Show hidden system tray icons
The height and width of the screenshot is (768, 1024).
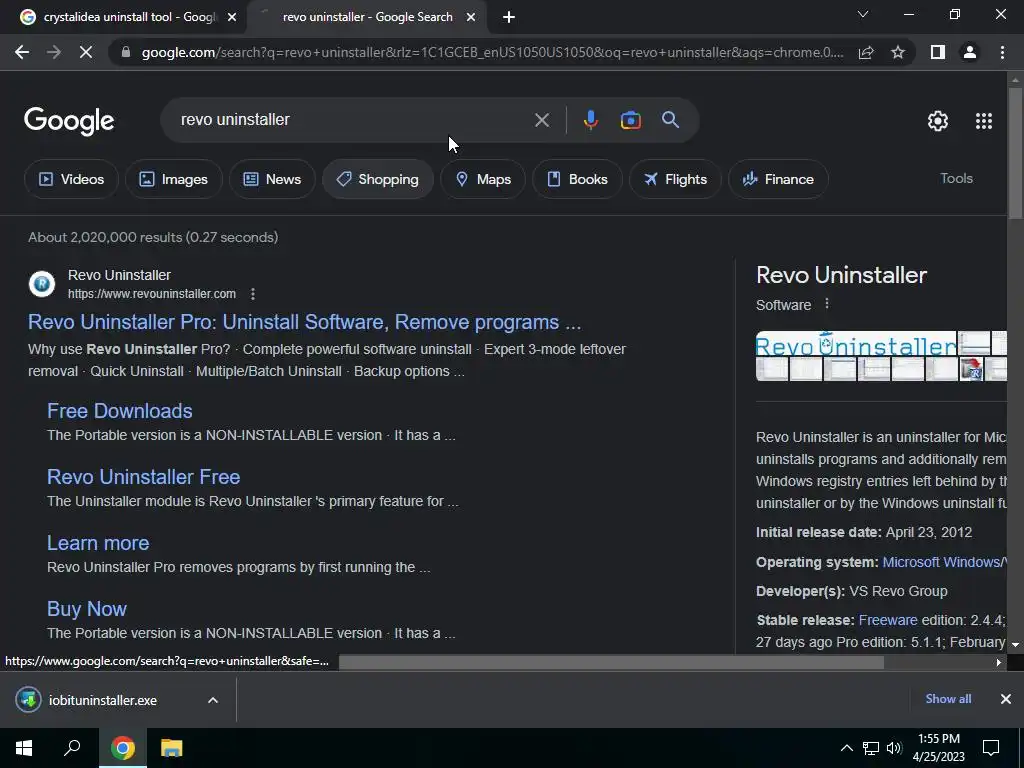(x=846, y=748)
